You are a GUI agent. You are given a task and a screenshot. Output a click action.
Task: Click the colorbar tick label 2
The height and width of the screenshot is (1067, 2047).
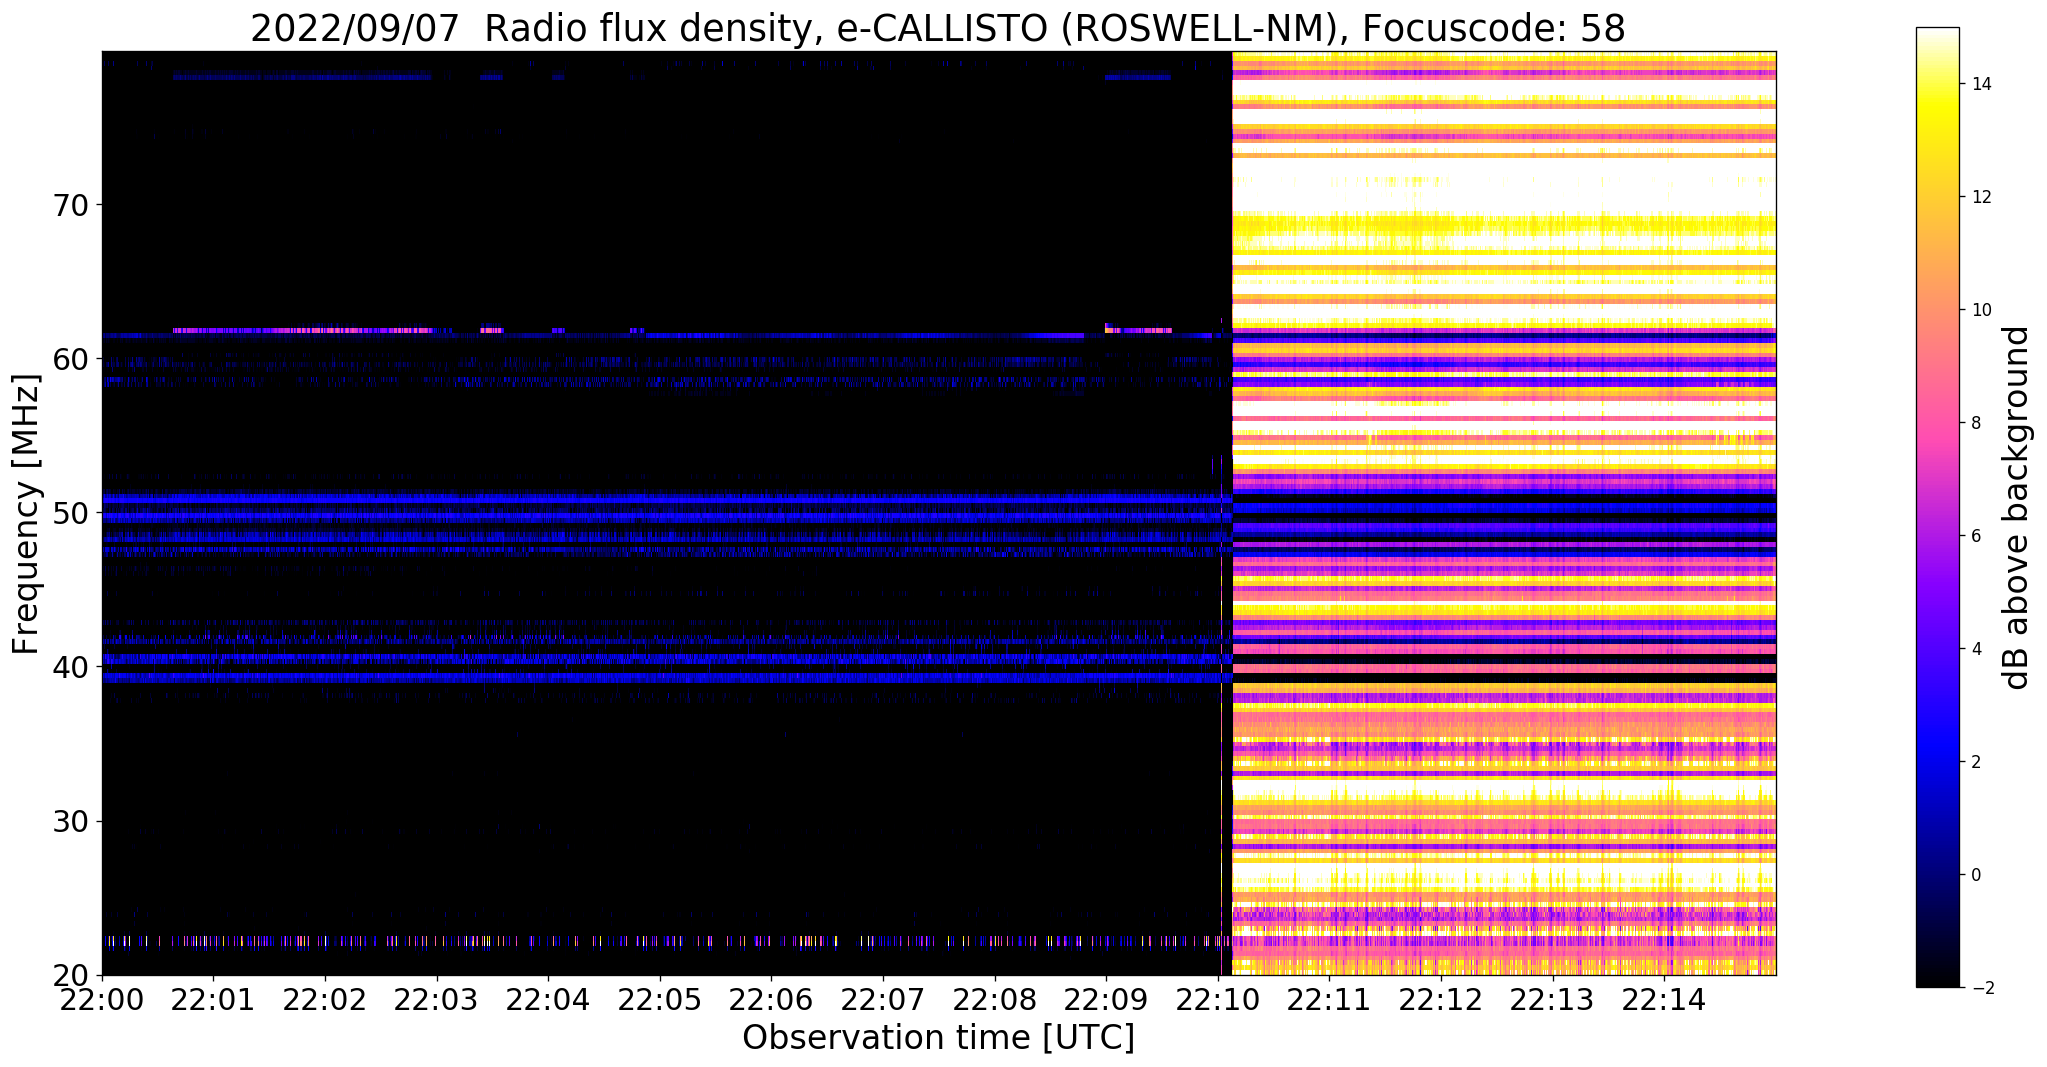pyautogui.click(x=1974, y=762)
